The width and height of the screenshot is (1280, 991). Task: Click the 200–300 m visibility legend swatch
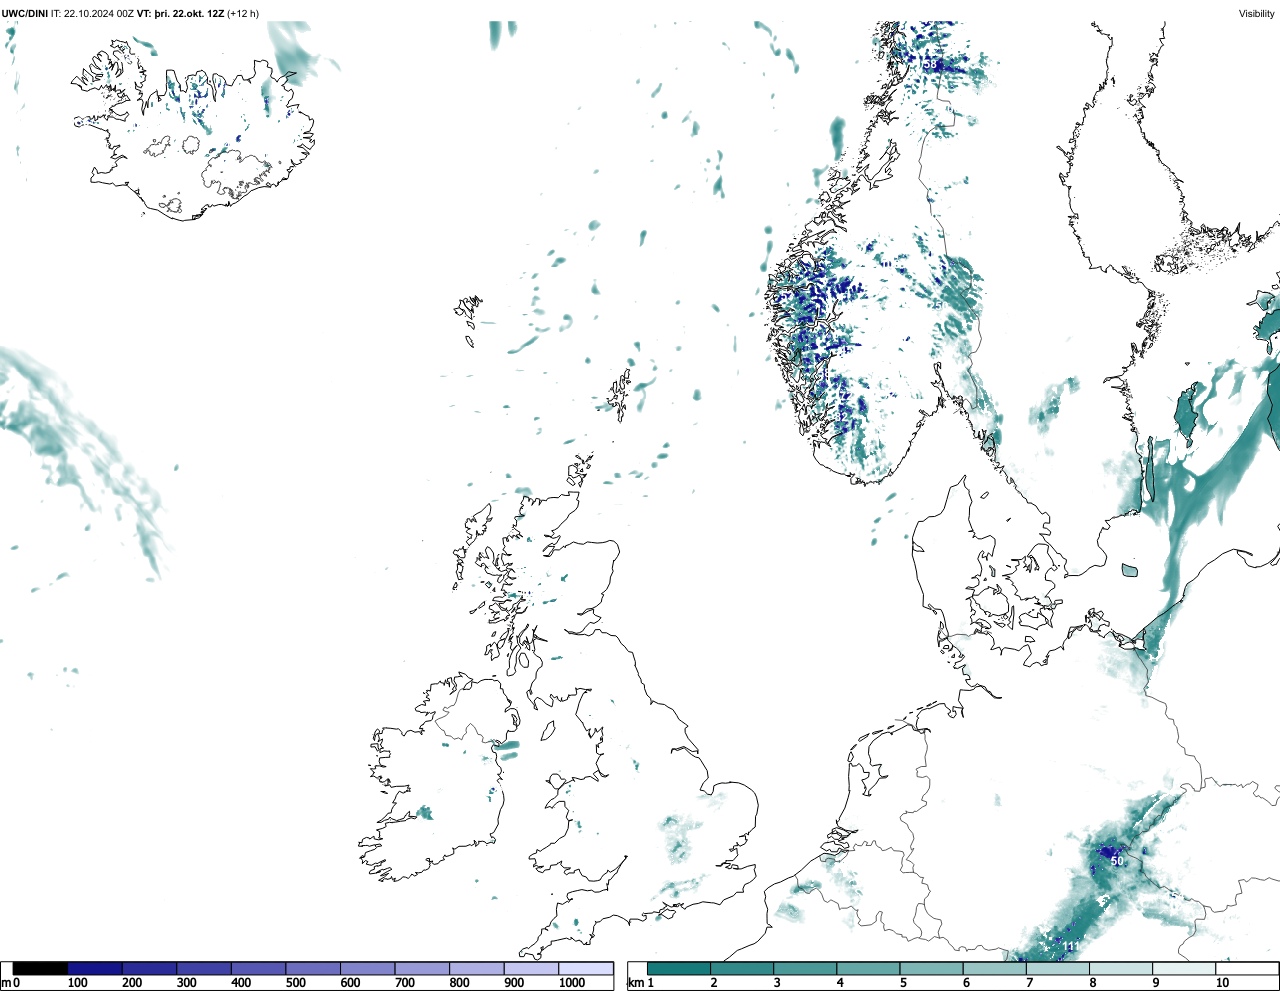[x=149, y=968]
